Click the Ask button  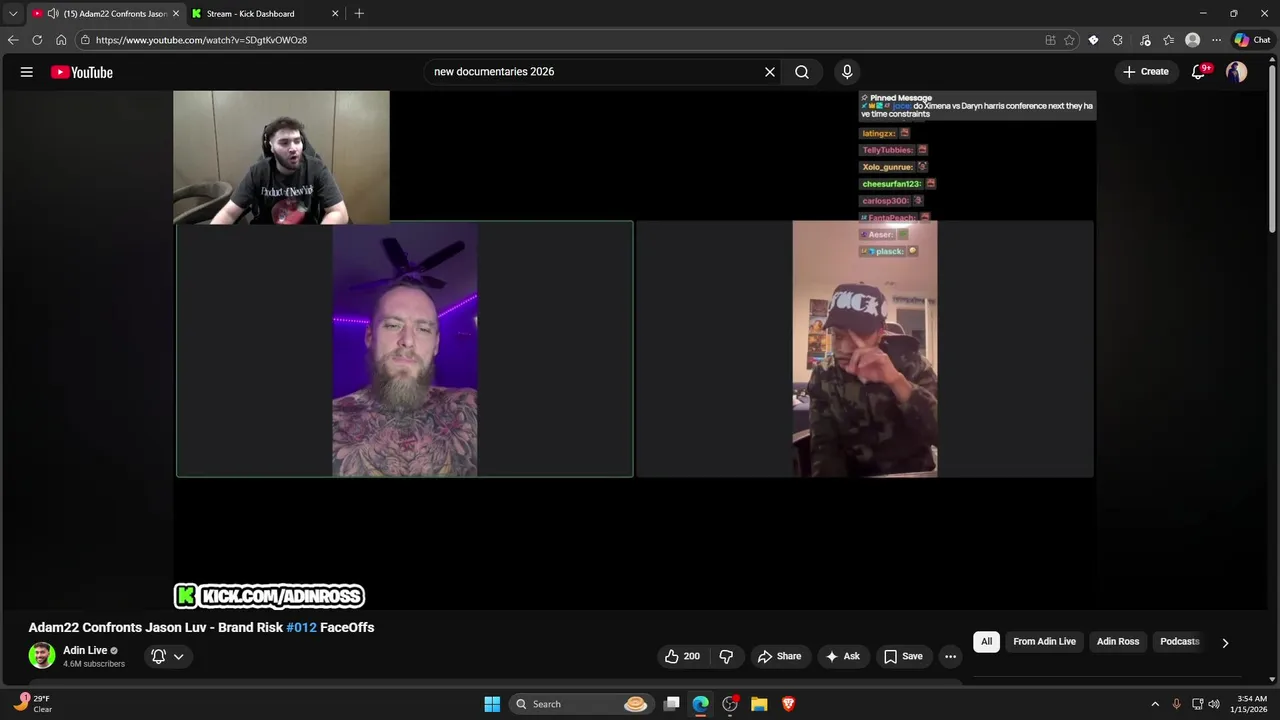842,656
